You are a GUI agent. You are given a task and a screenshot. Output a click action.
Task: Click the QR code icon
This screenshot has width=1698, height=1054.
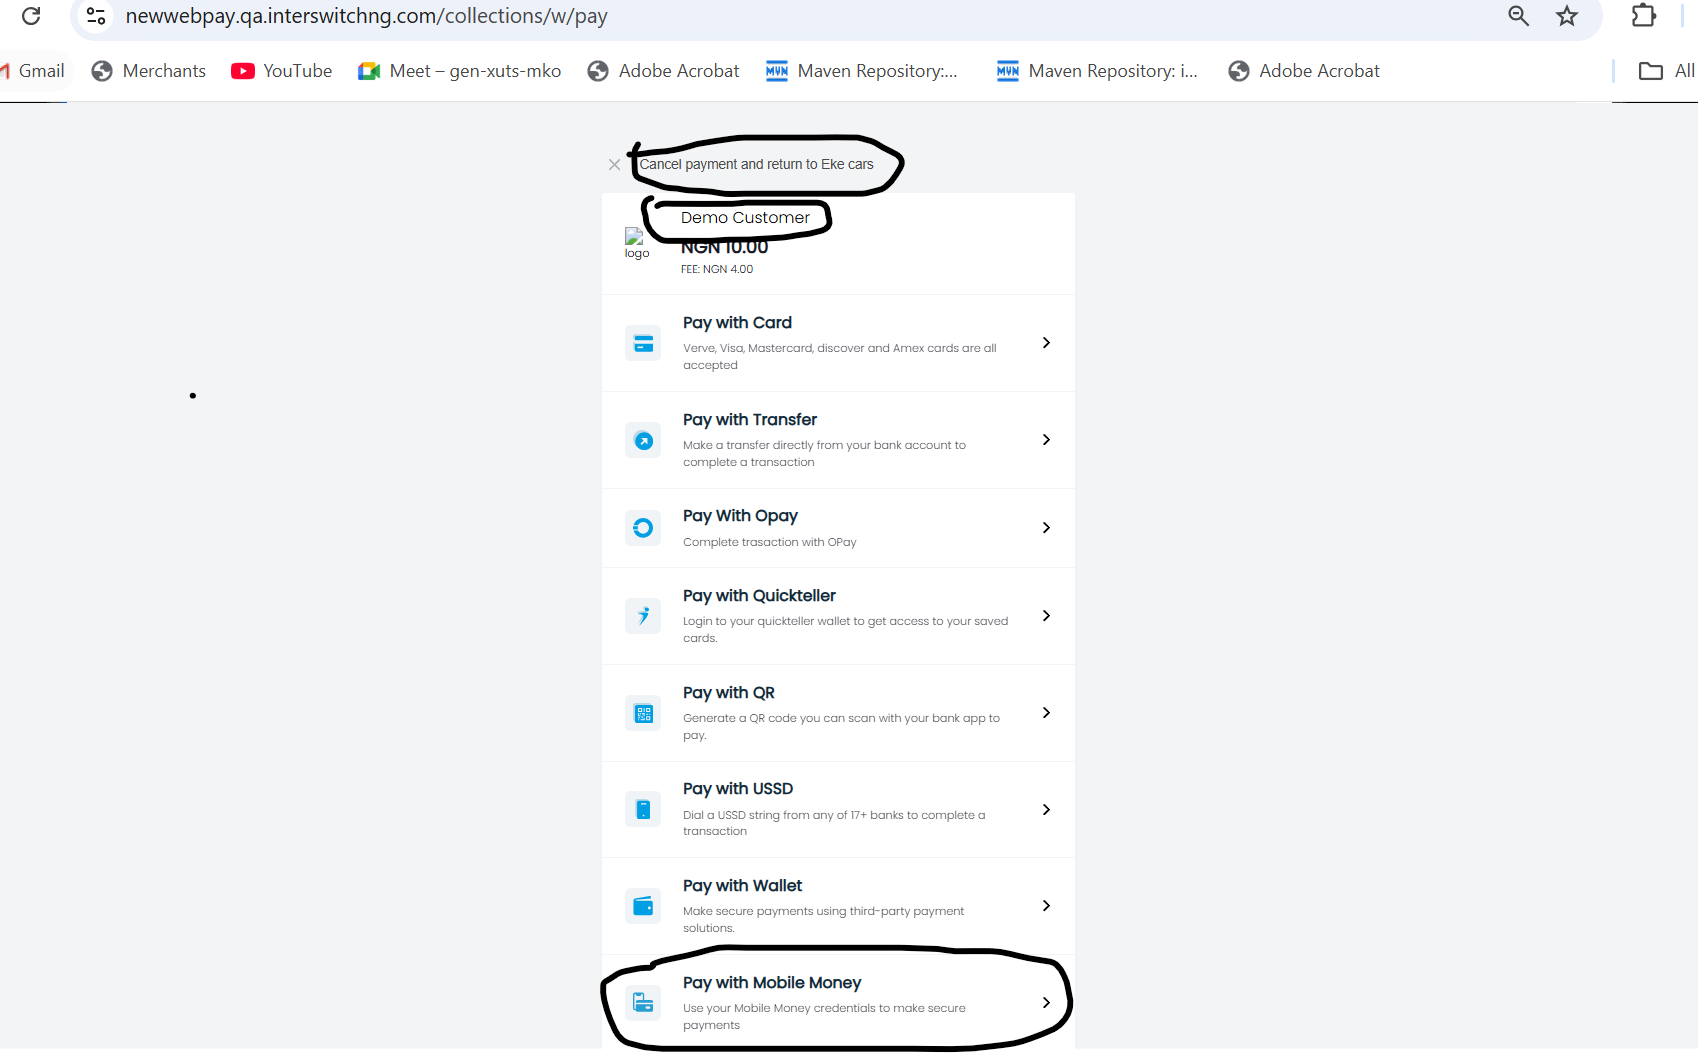643,714
